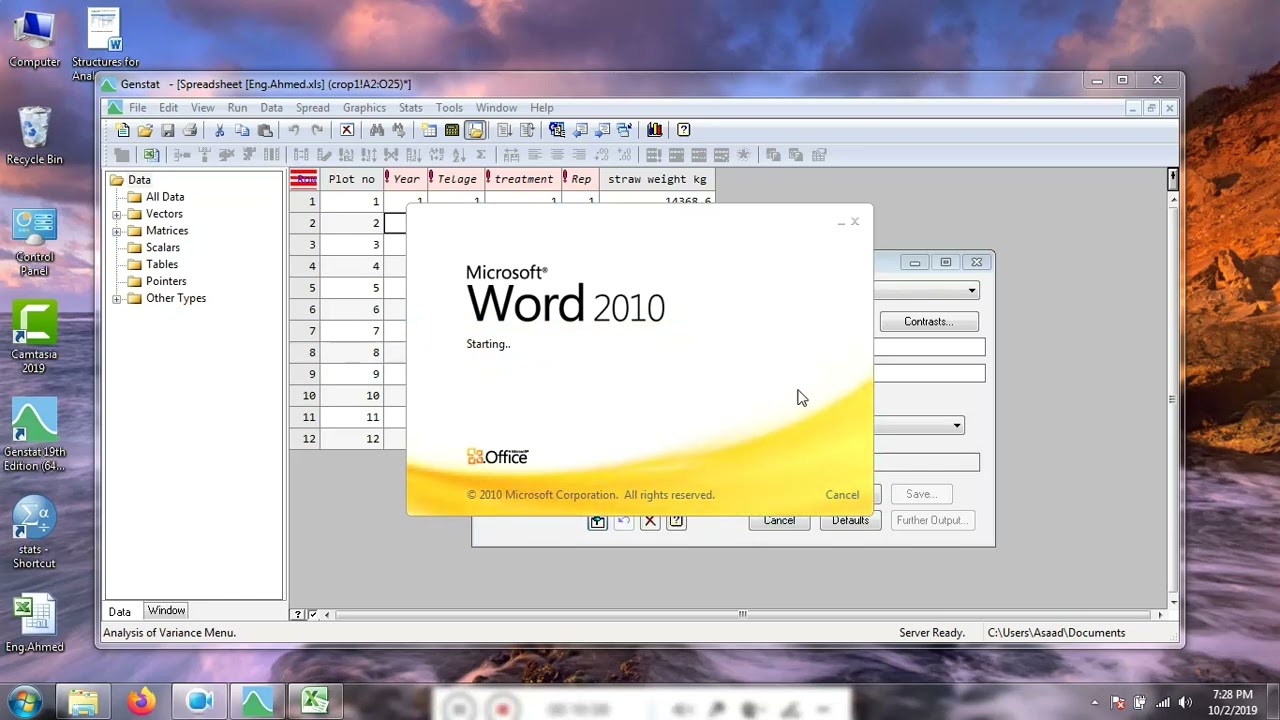The image size is (1280, 720).
Task: Click the red X delete icon in toolbar
Action: [x=347, y=130]
